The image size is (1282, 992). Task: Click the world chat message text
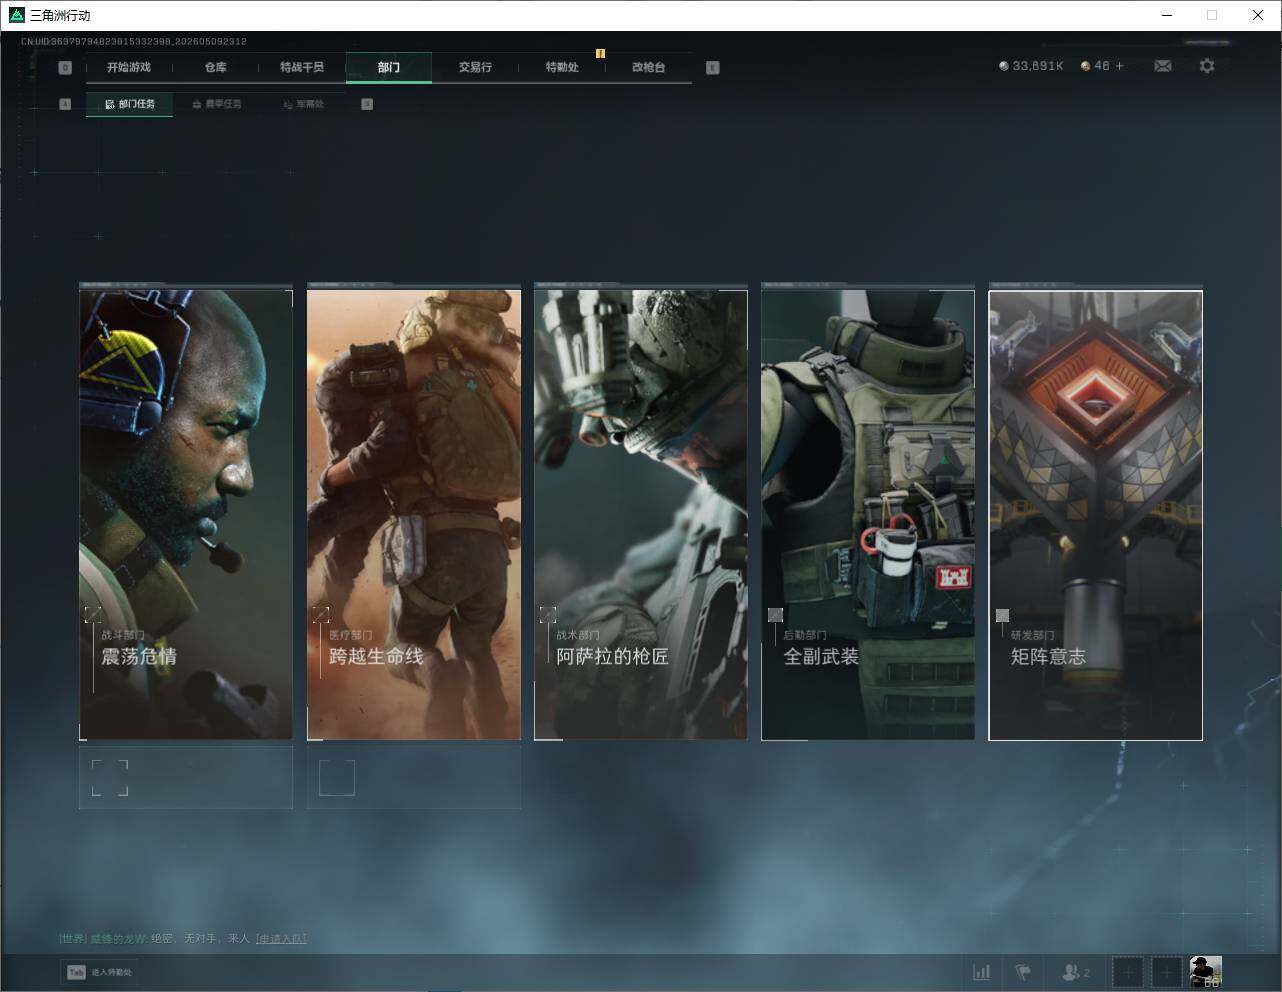tap(202, 939)
